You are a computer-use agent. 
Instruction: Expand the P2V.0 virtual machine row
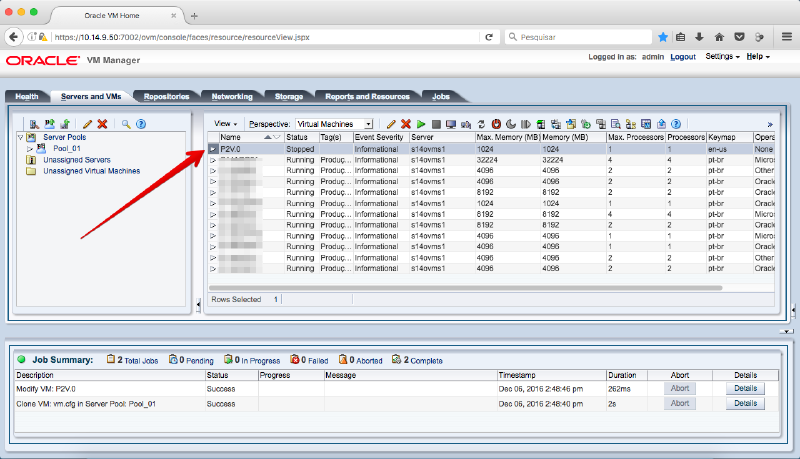[213, 149]
